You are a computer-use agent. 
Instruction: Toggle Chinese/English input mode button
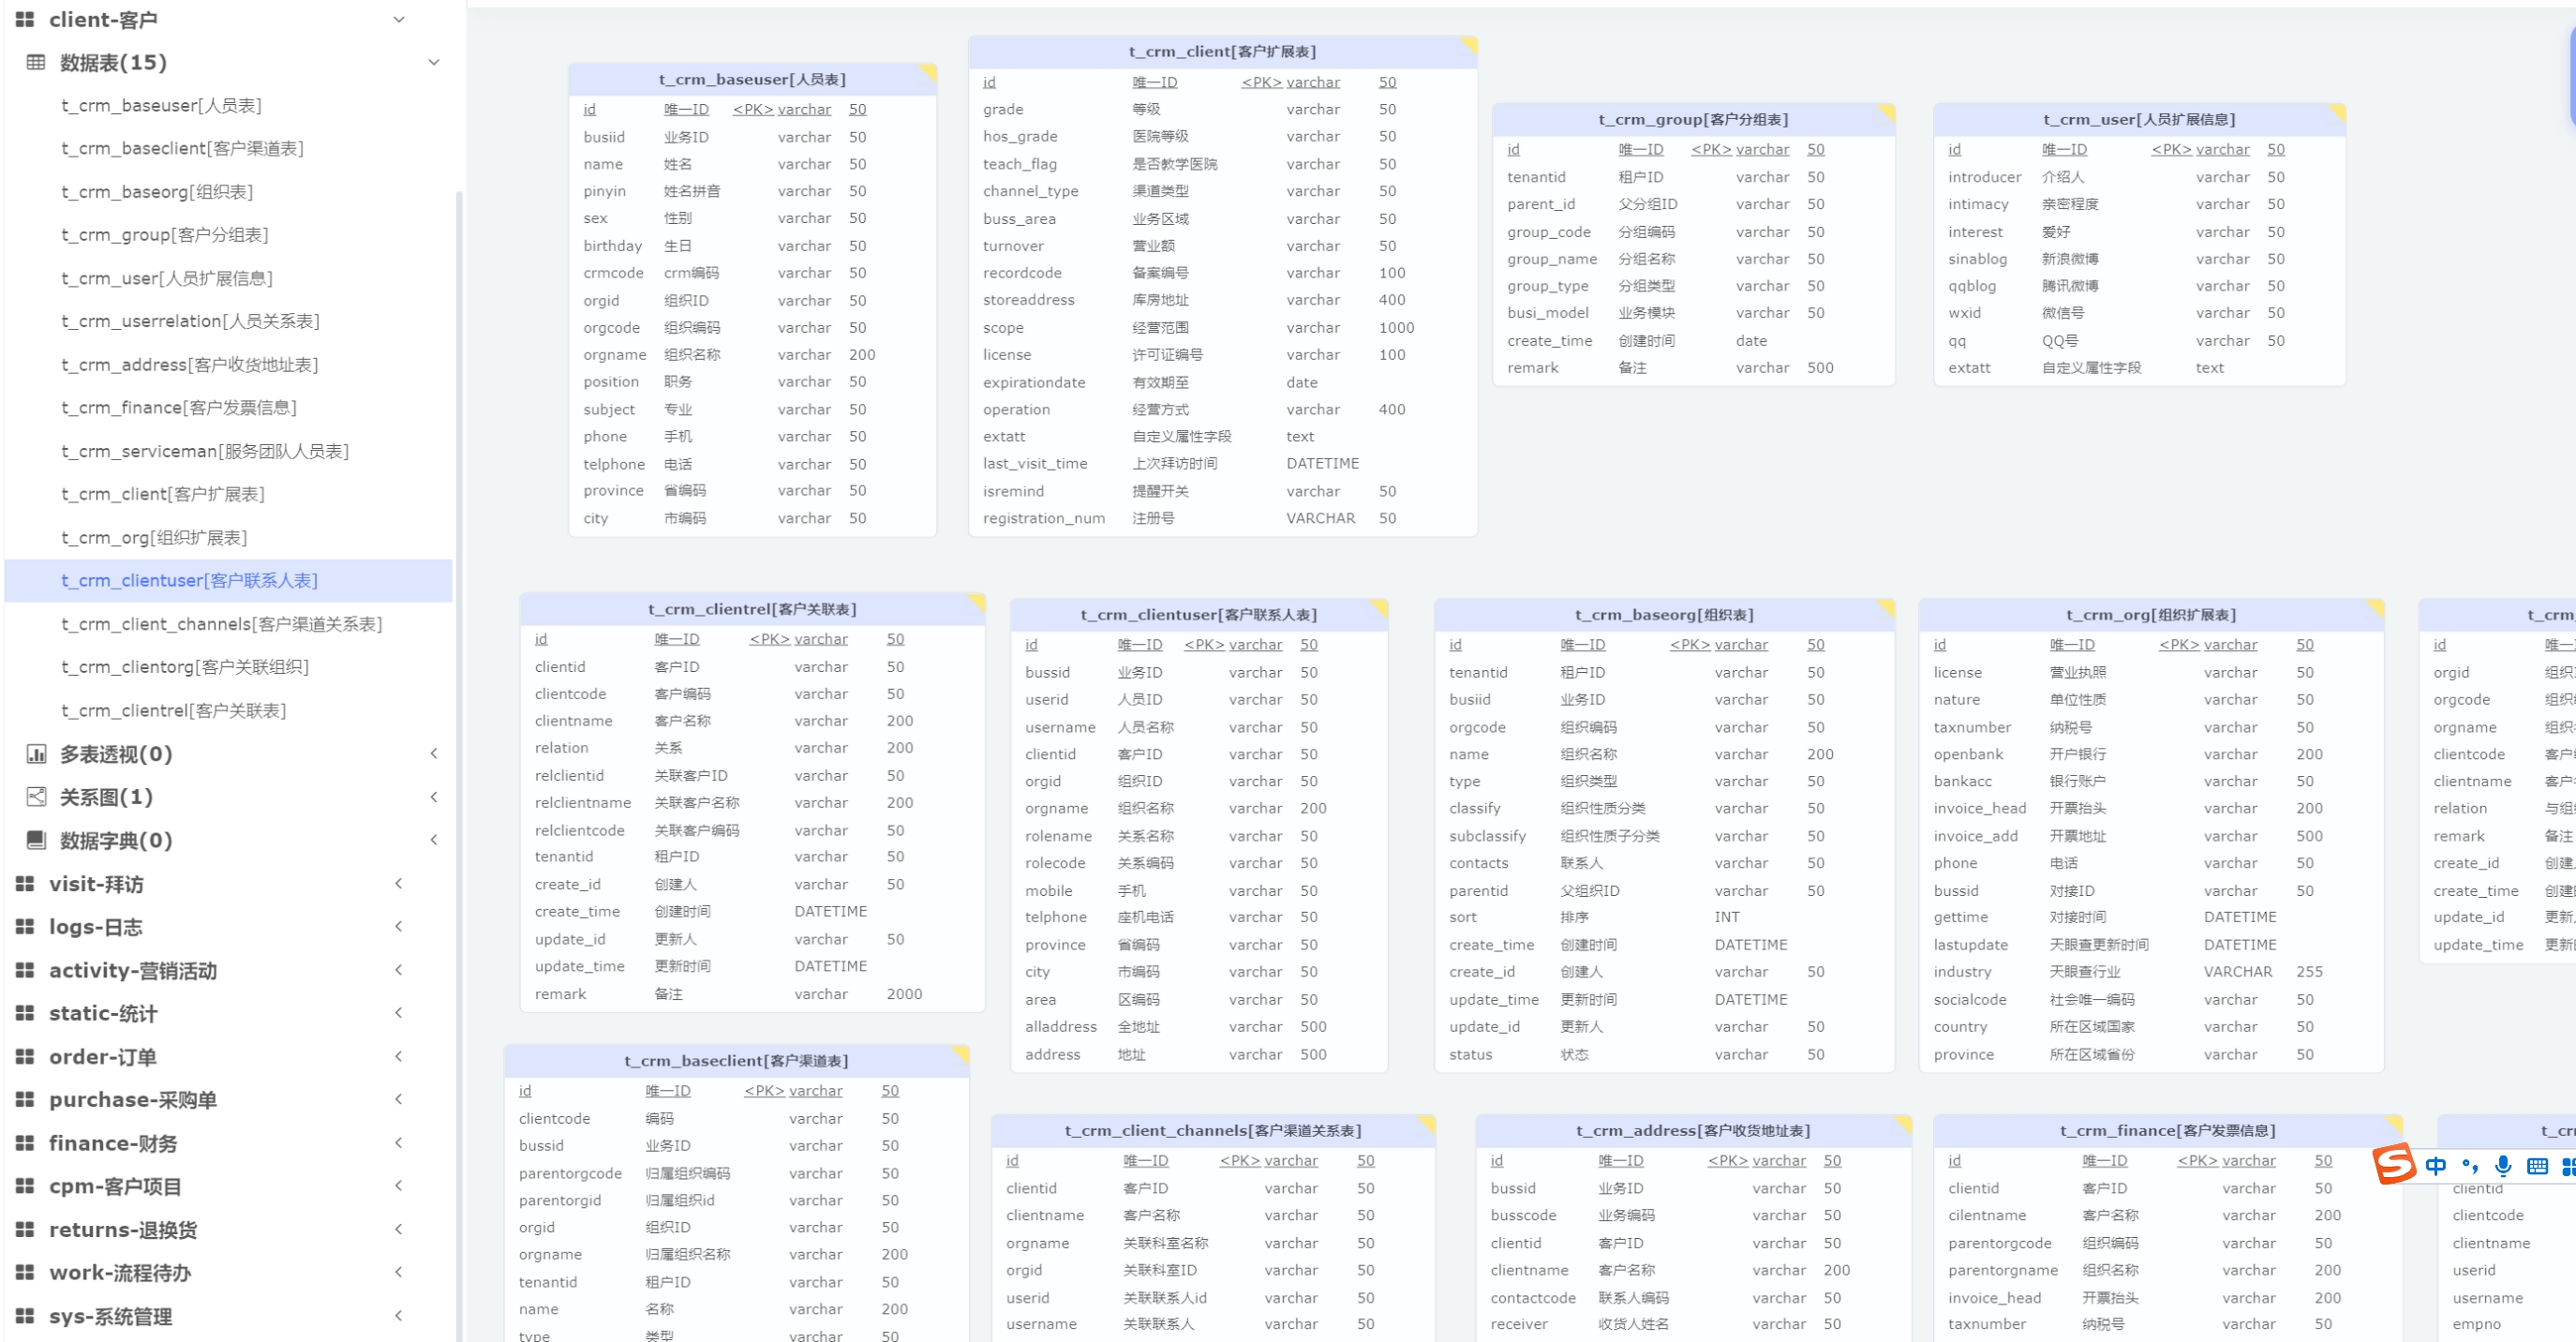[2436, 1166]
